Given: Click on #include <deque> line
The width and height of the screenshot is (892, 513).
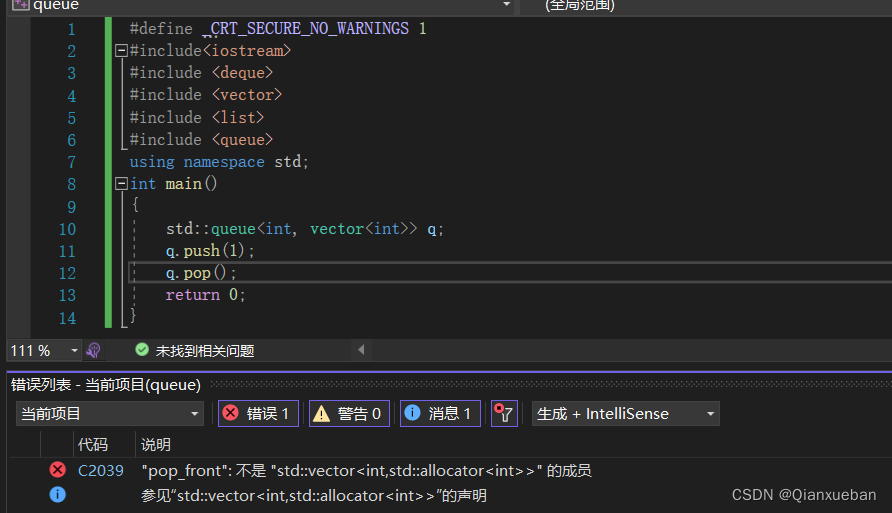Looking at the screenshot, I should click(201, 73).
